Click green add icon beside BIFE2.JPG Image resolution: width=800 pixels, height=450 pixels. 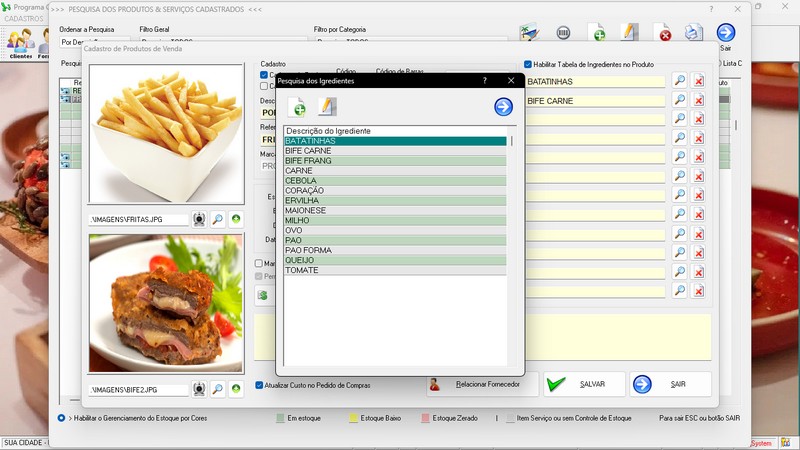[x=236, y=389]
